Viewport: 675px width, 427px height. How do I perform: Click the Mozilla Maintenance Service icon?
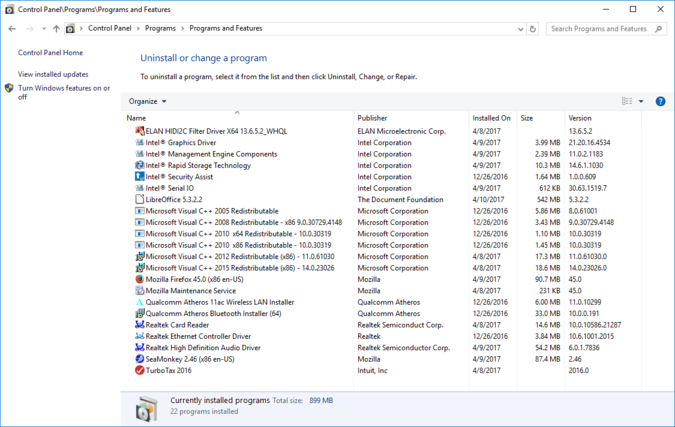[x=139, y=291]
